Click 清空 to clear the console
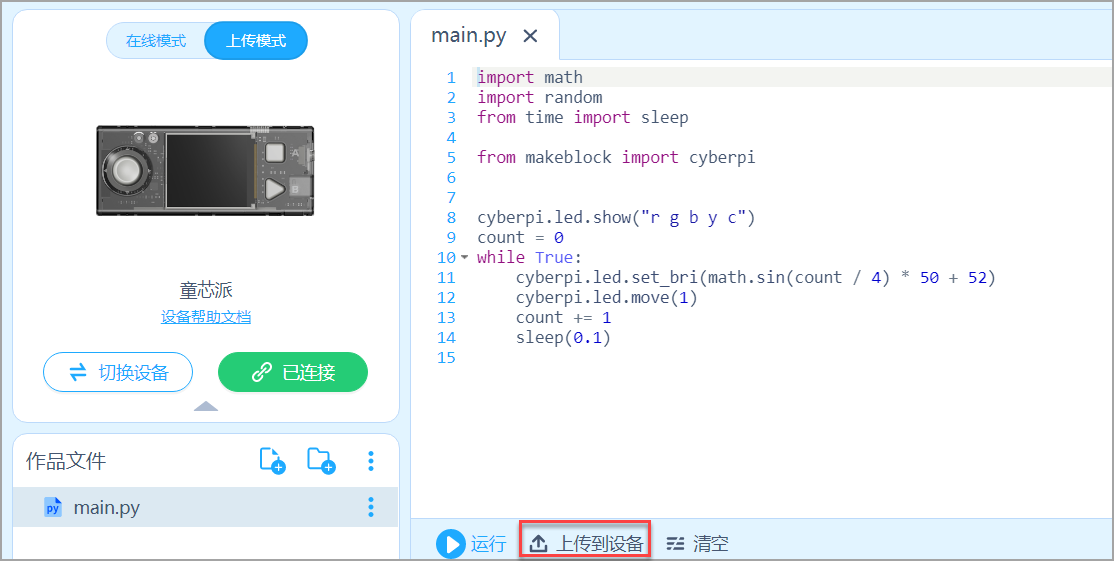 (x=696, y=544)
